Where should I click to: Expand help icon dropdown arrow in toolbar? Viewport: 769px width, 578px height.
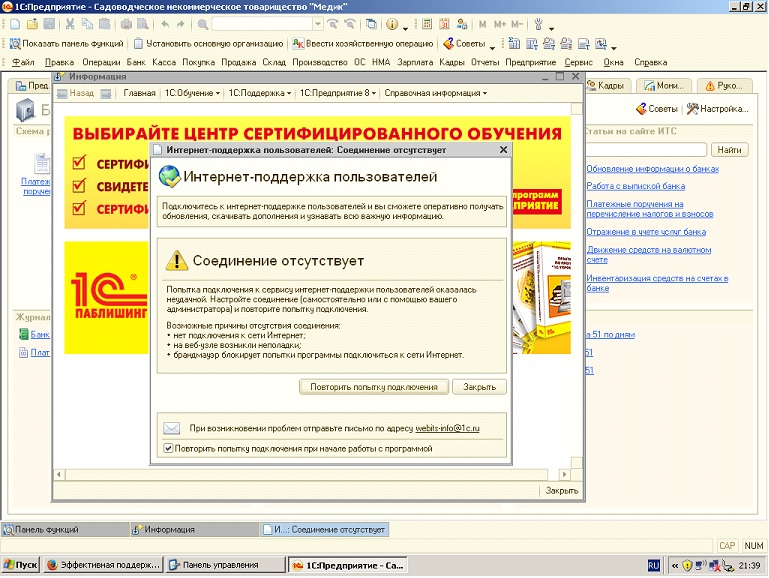pyautogui.click(x=405, y=27)
